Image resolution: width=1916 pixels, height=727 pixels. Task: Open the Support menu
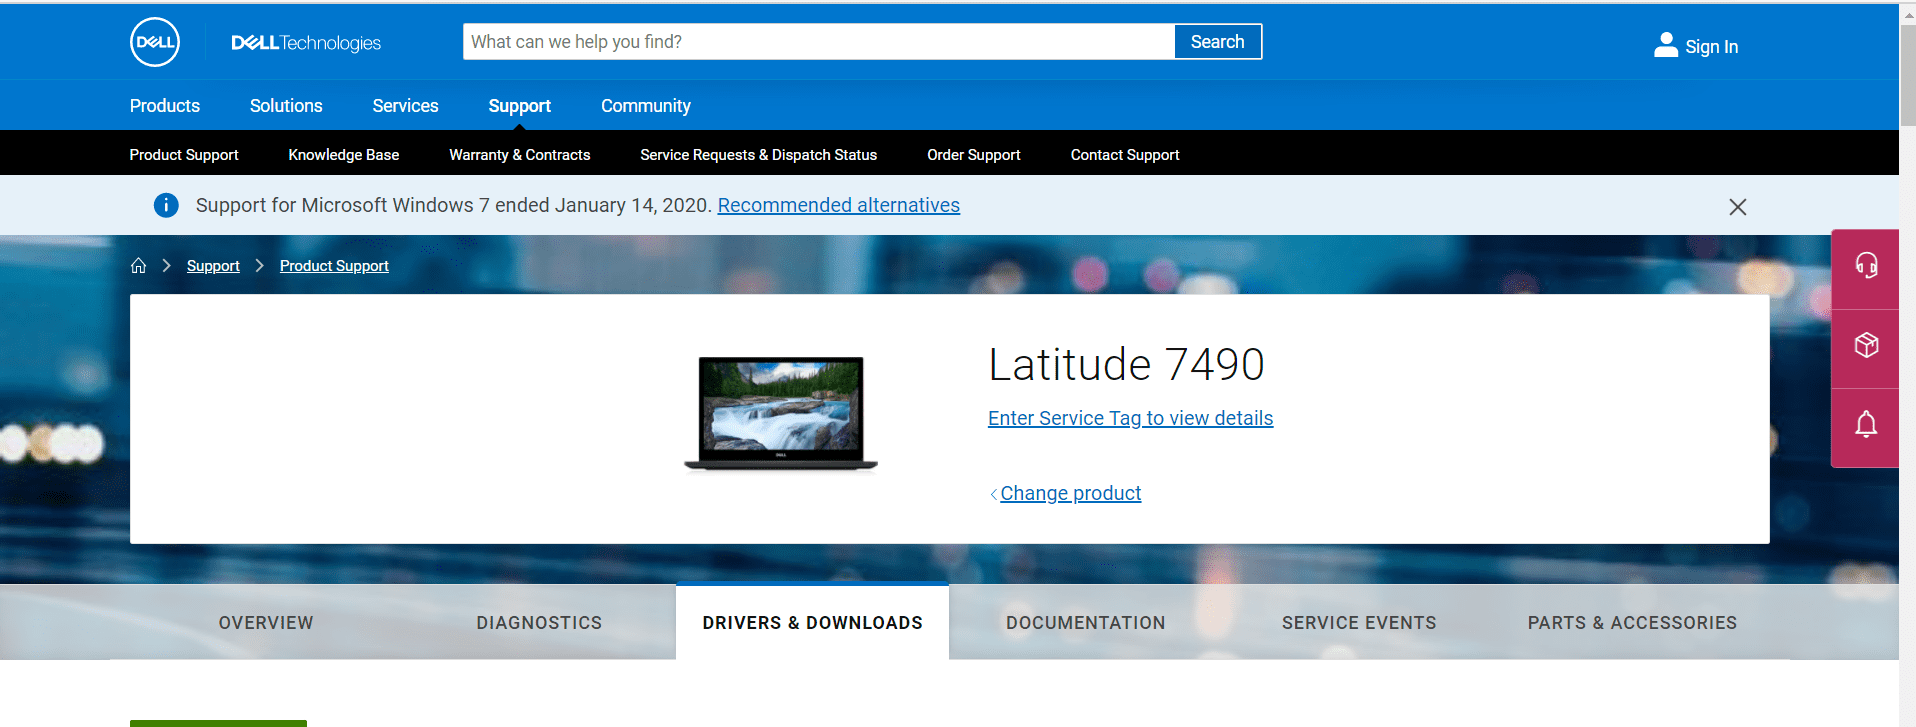(x=520, y=106)
